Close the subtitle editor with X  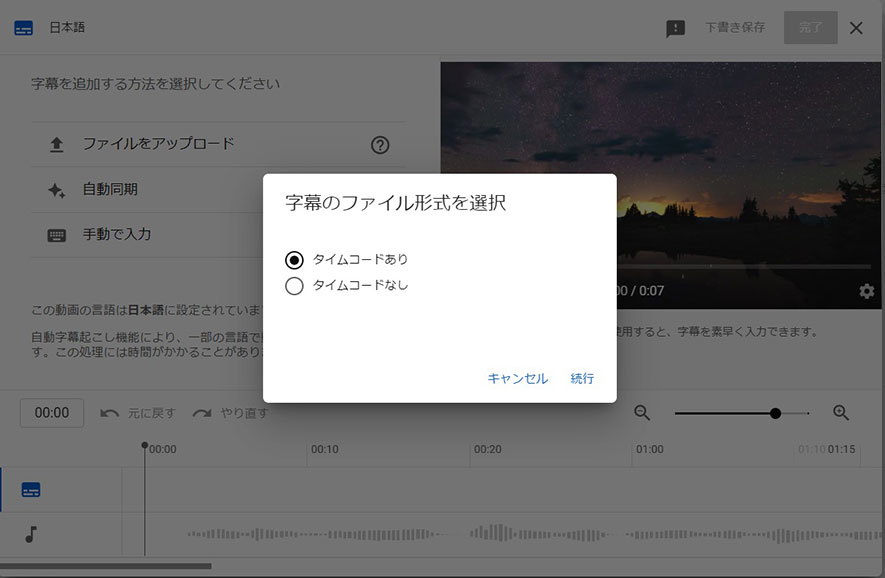click(x=856, y=28)
